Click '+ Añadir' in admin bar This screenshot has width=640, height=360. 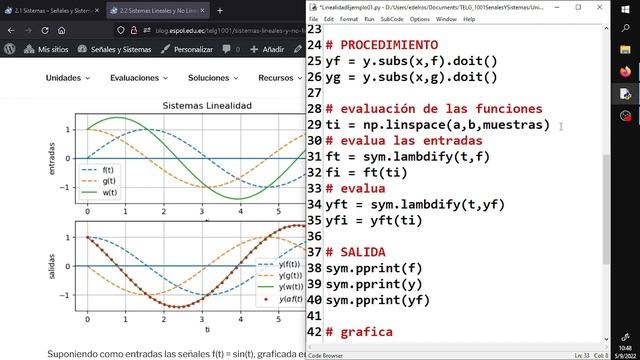[267, 49]
